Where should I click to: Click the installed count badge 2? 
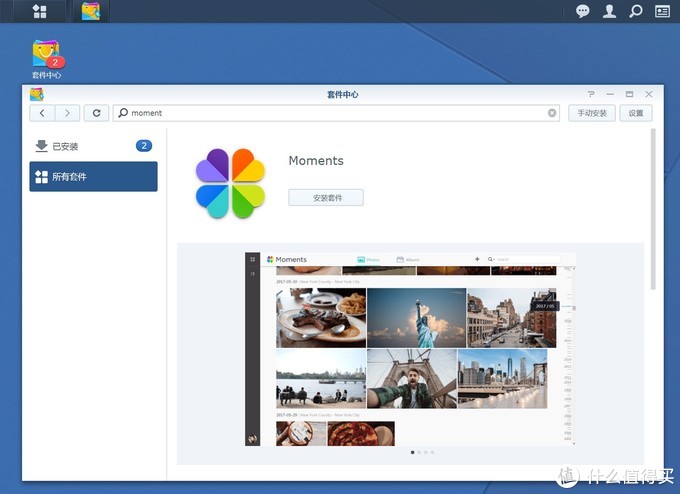[144, 146]
